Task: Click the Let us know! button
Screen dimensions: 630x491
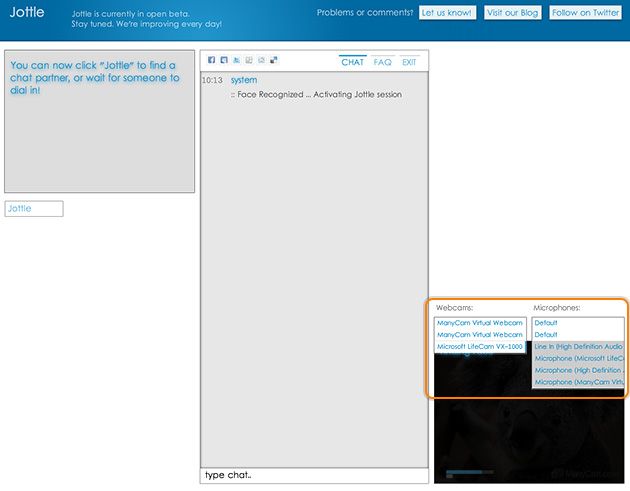Action: tap(445, 13)
